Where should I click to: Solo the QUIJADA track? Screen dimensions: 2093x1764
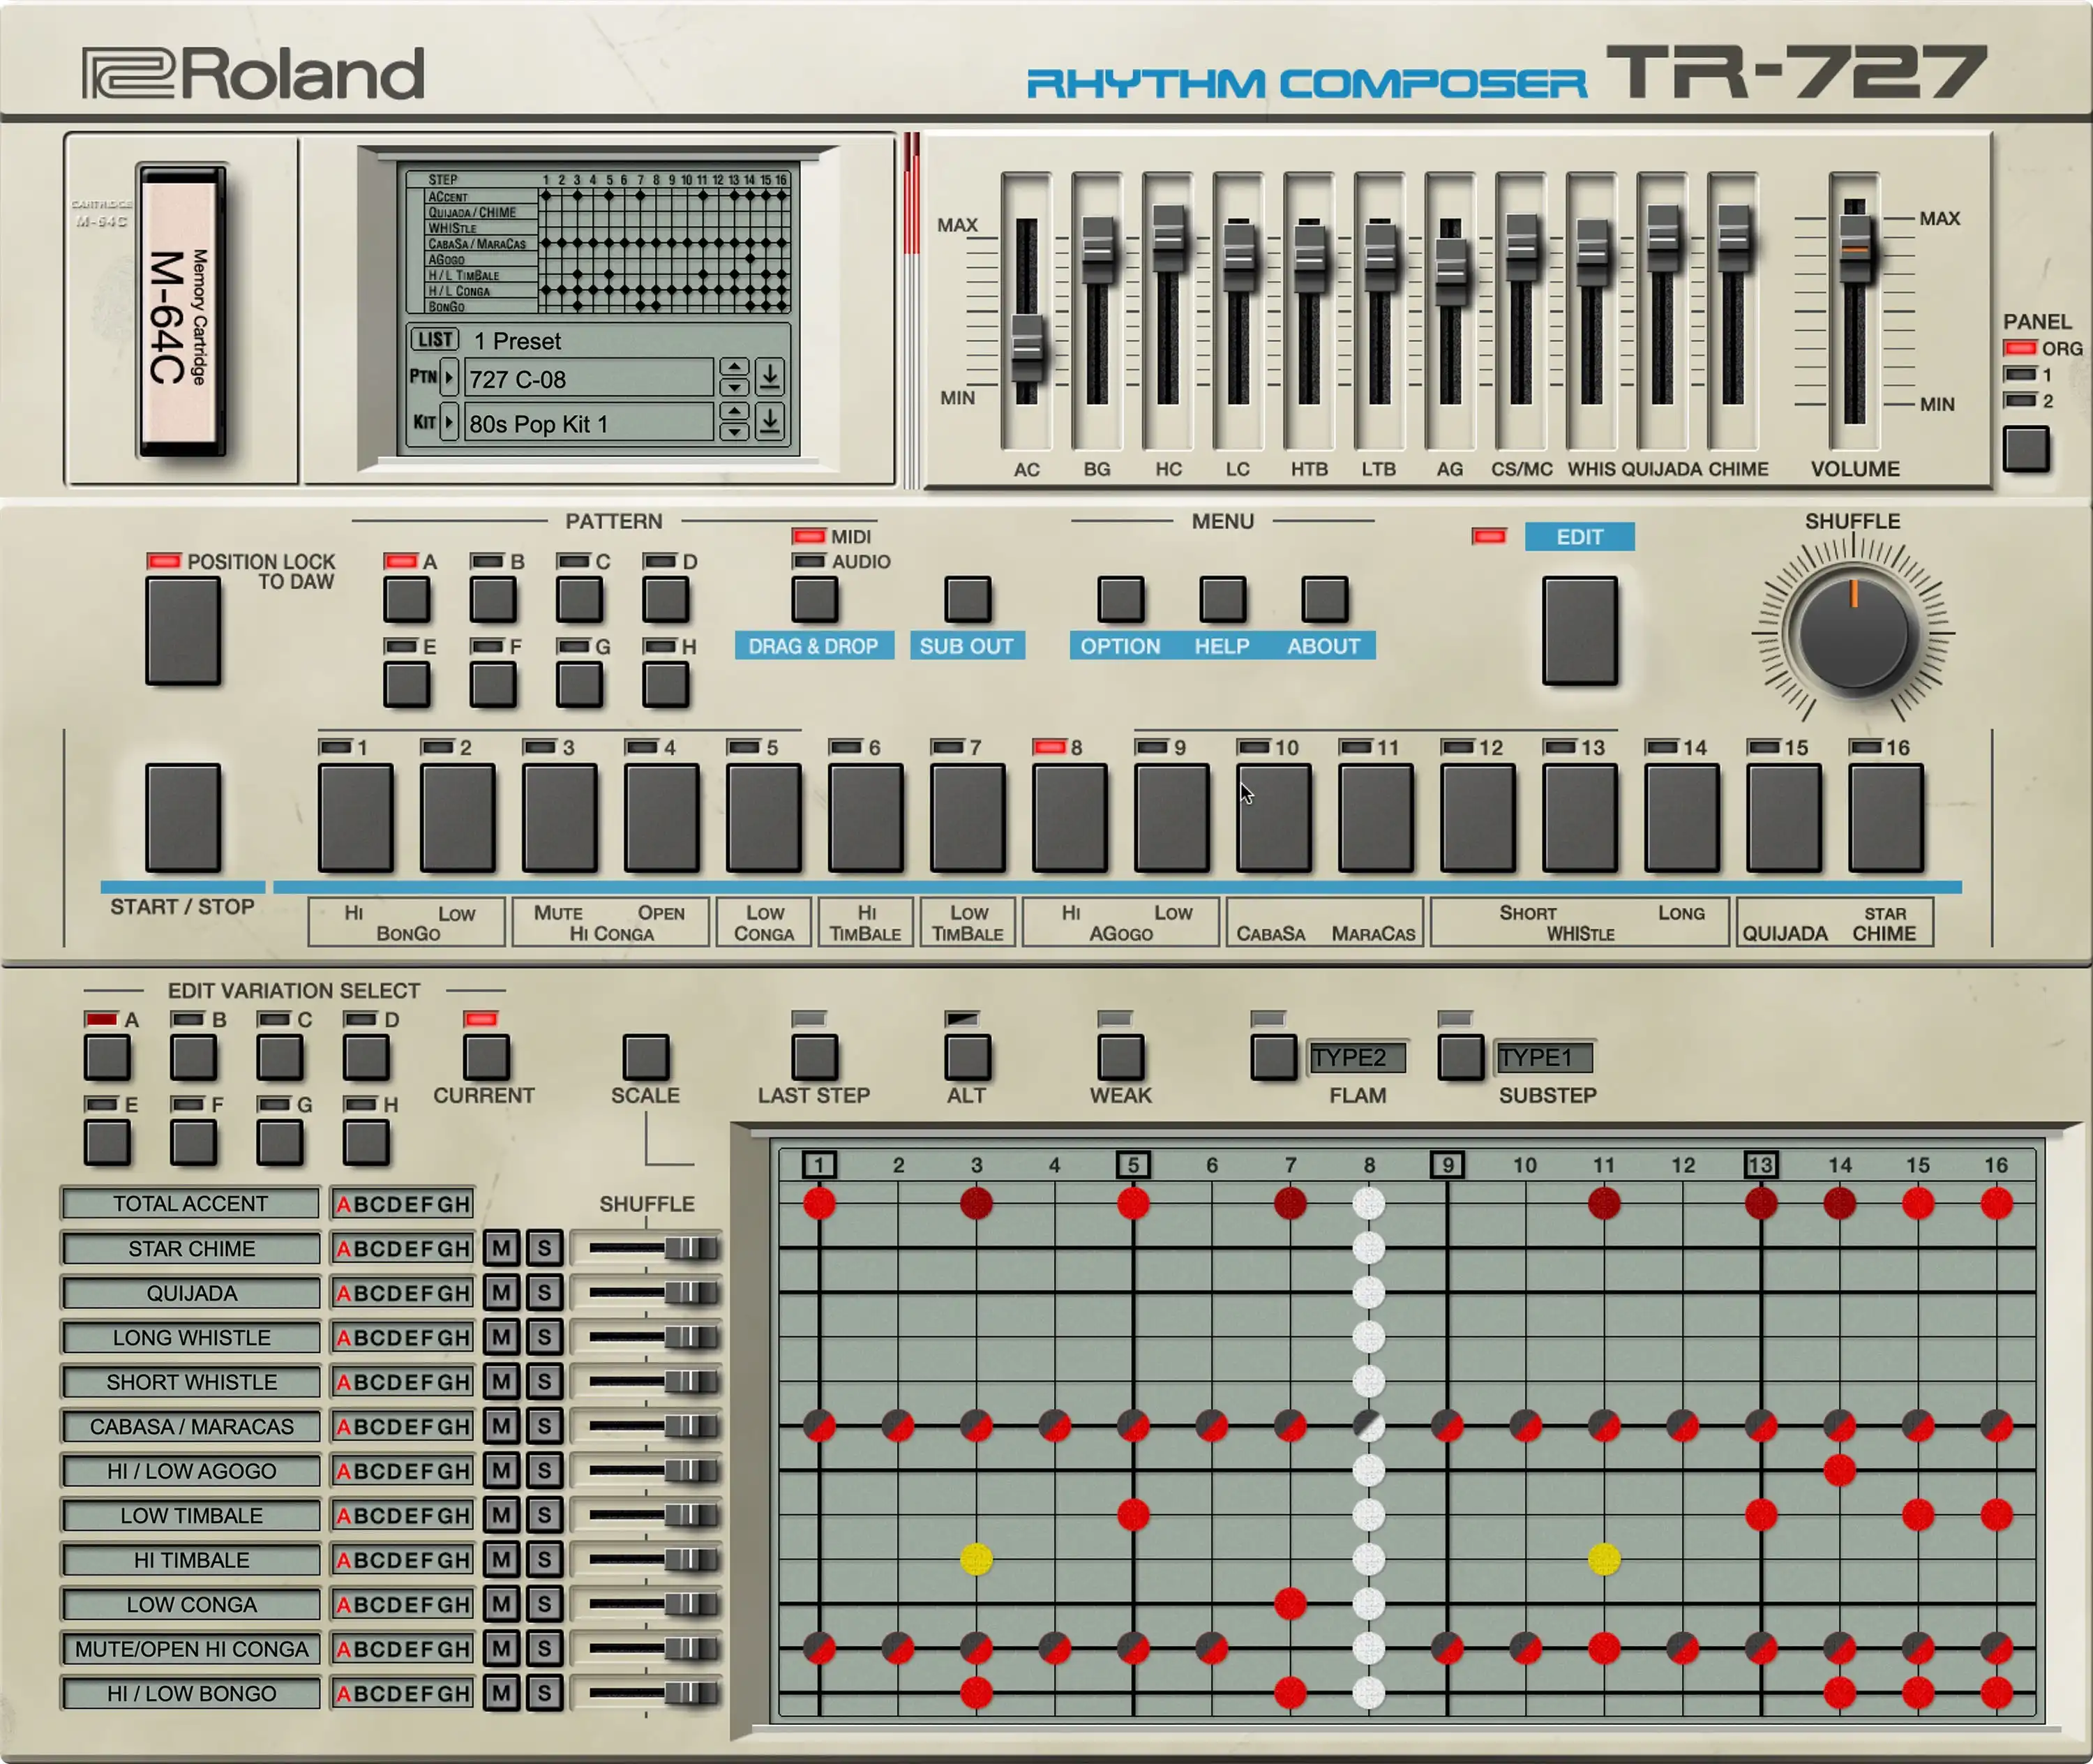tap(544, 1293)
